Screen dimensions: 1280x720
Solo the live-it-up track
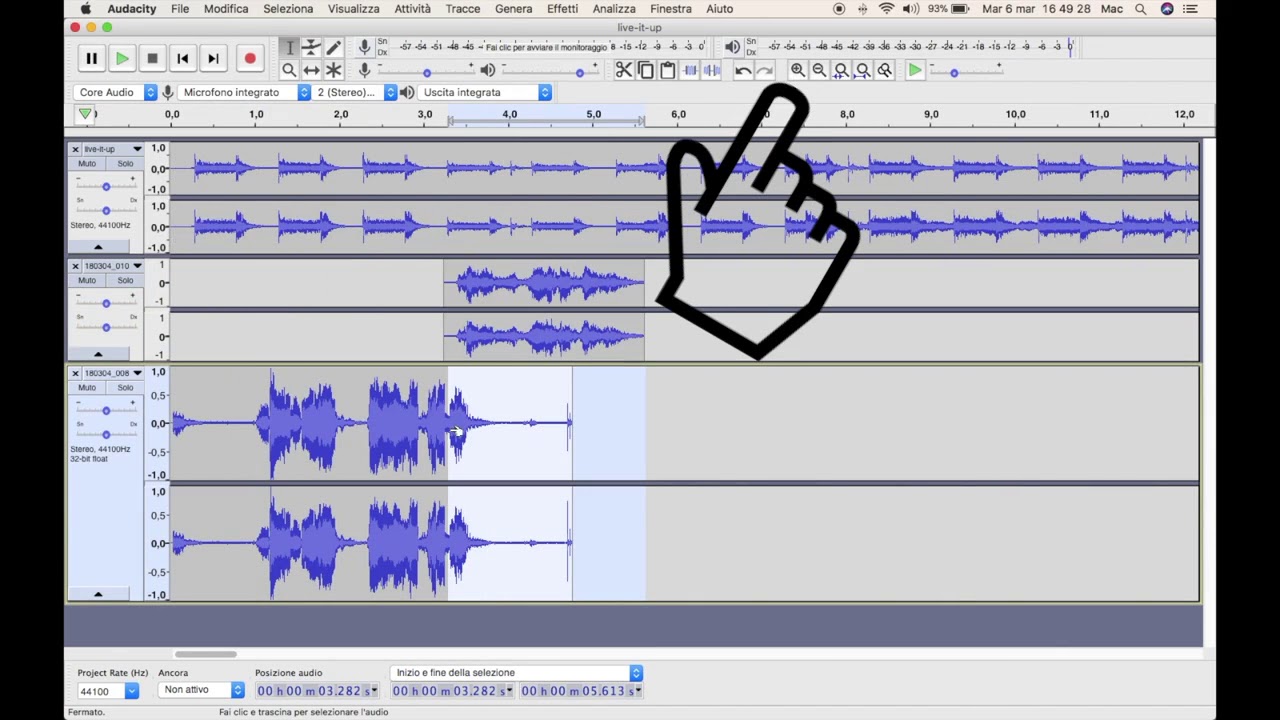(125, 163)
